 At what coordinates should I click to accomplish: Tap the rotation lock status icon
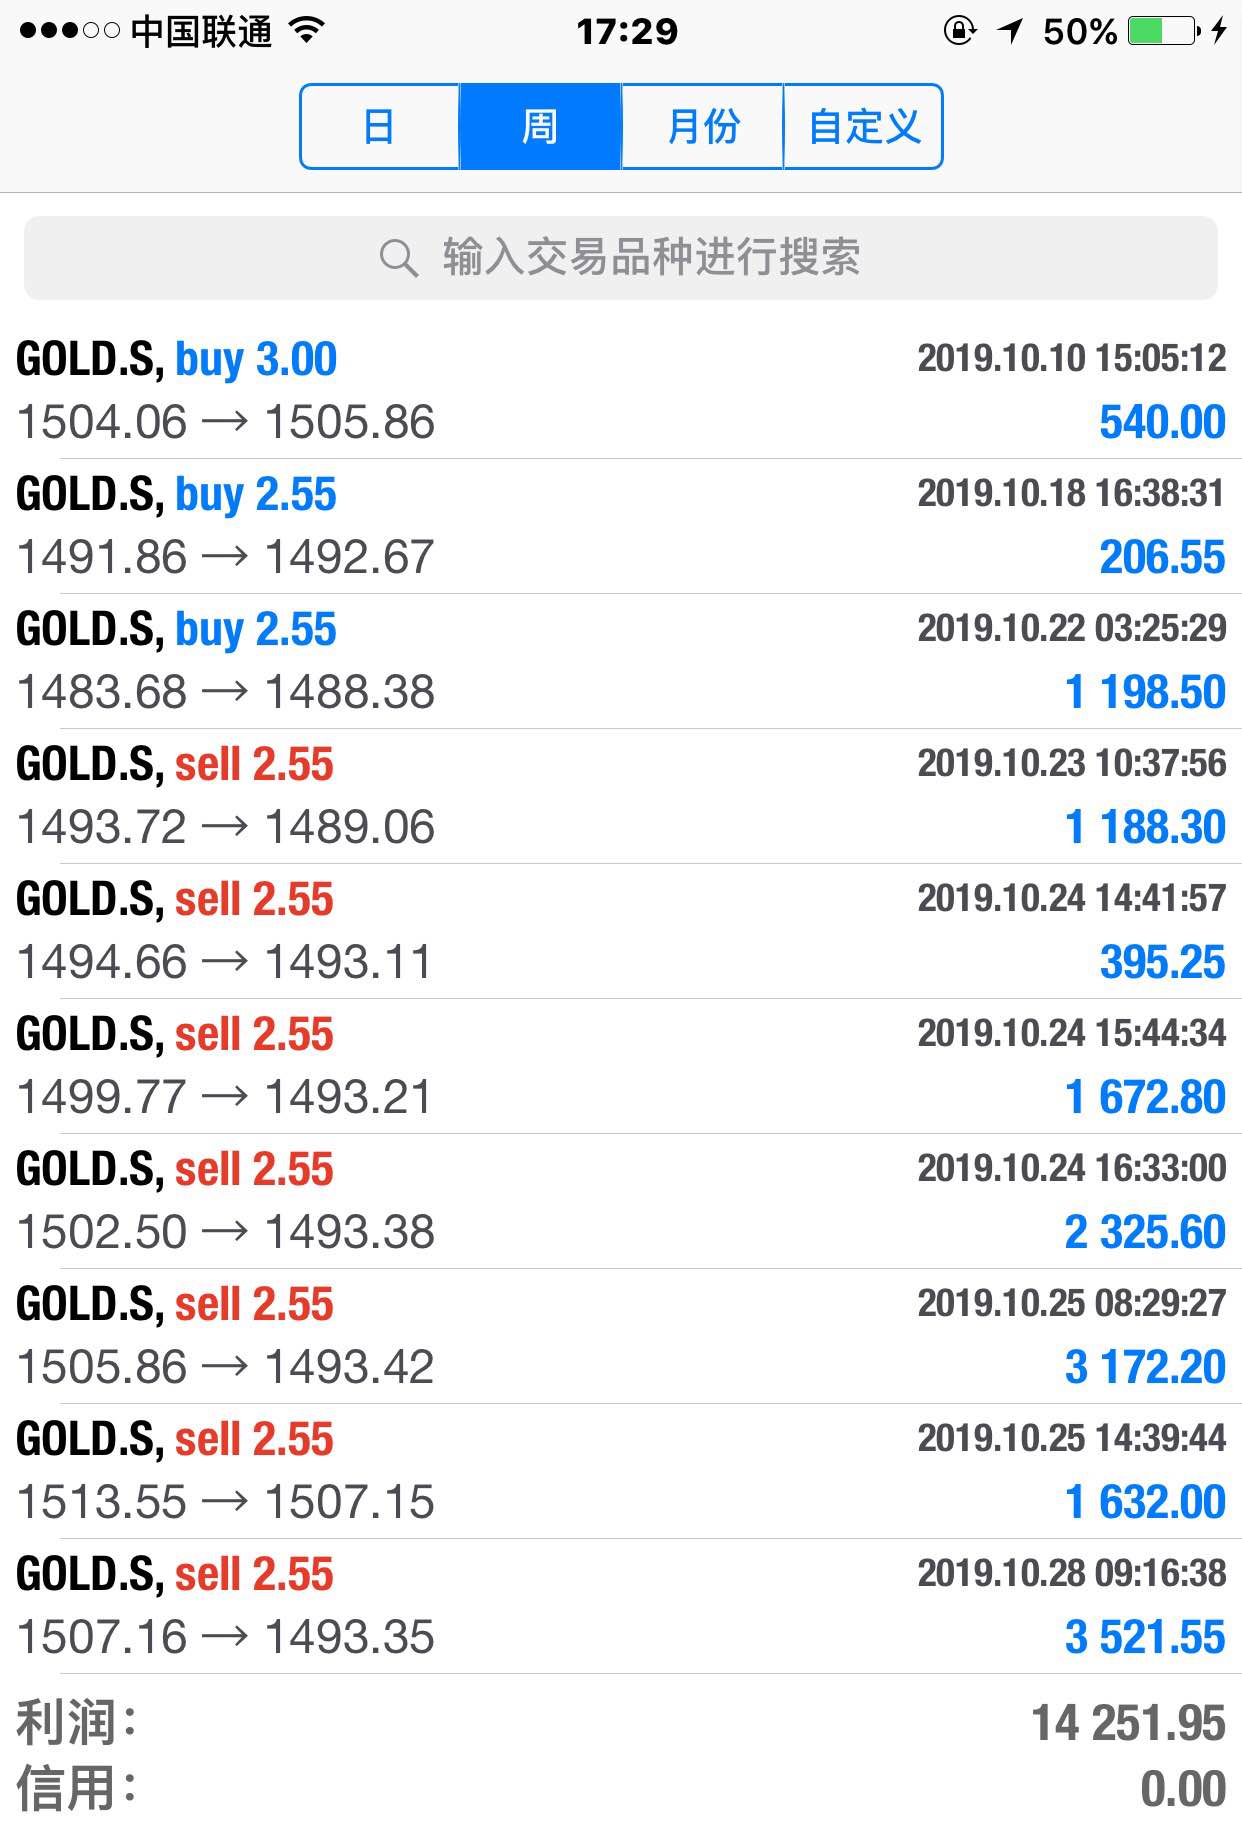tap(958, 31)
